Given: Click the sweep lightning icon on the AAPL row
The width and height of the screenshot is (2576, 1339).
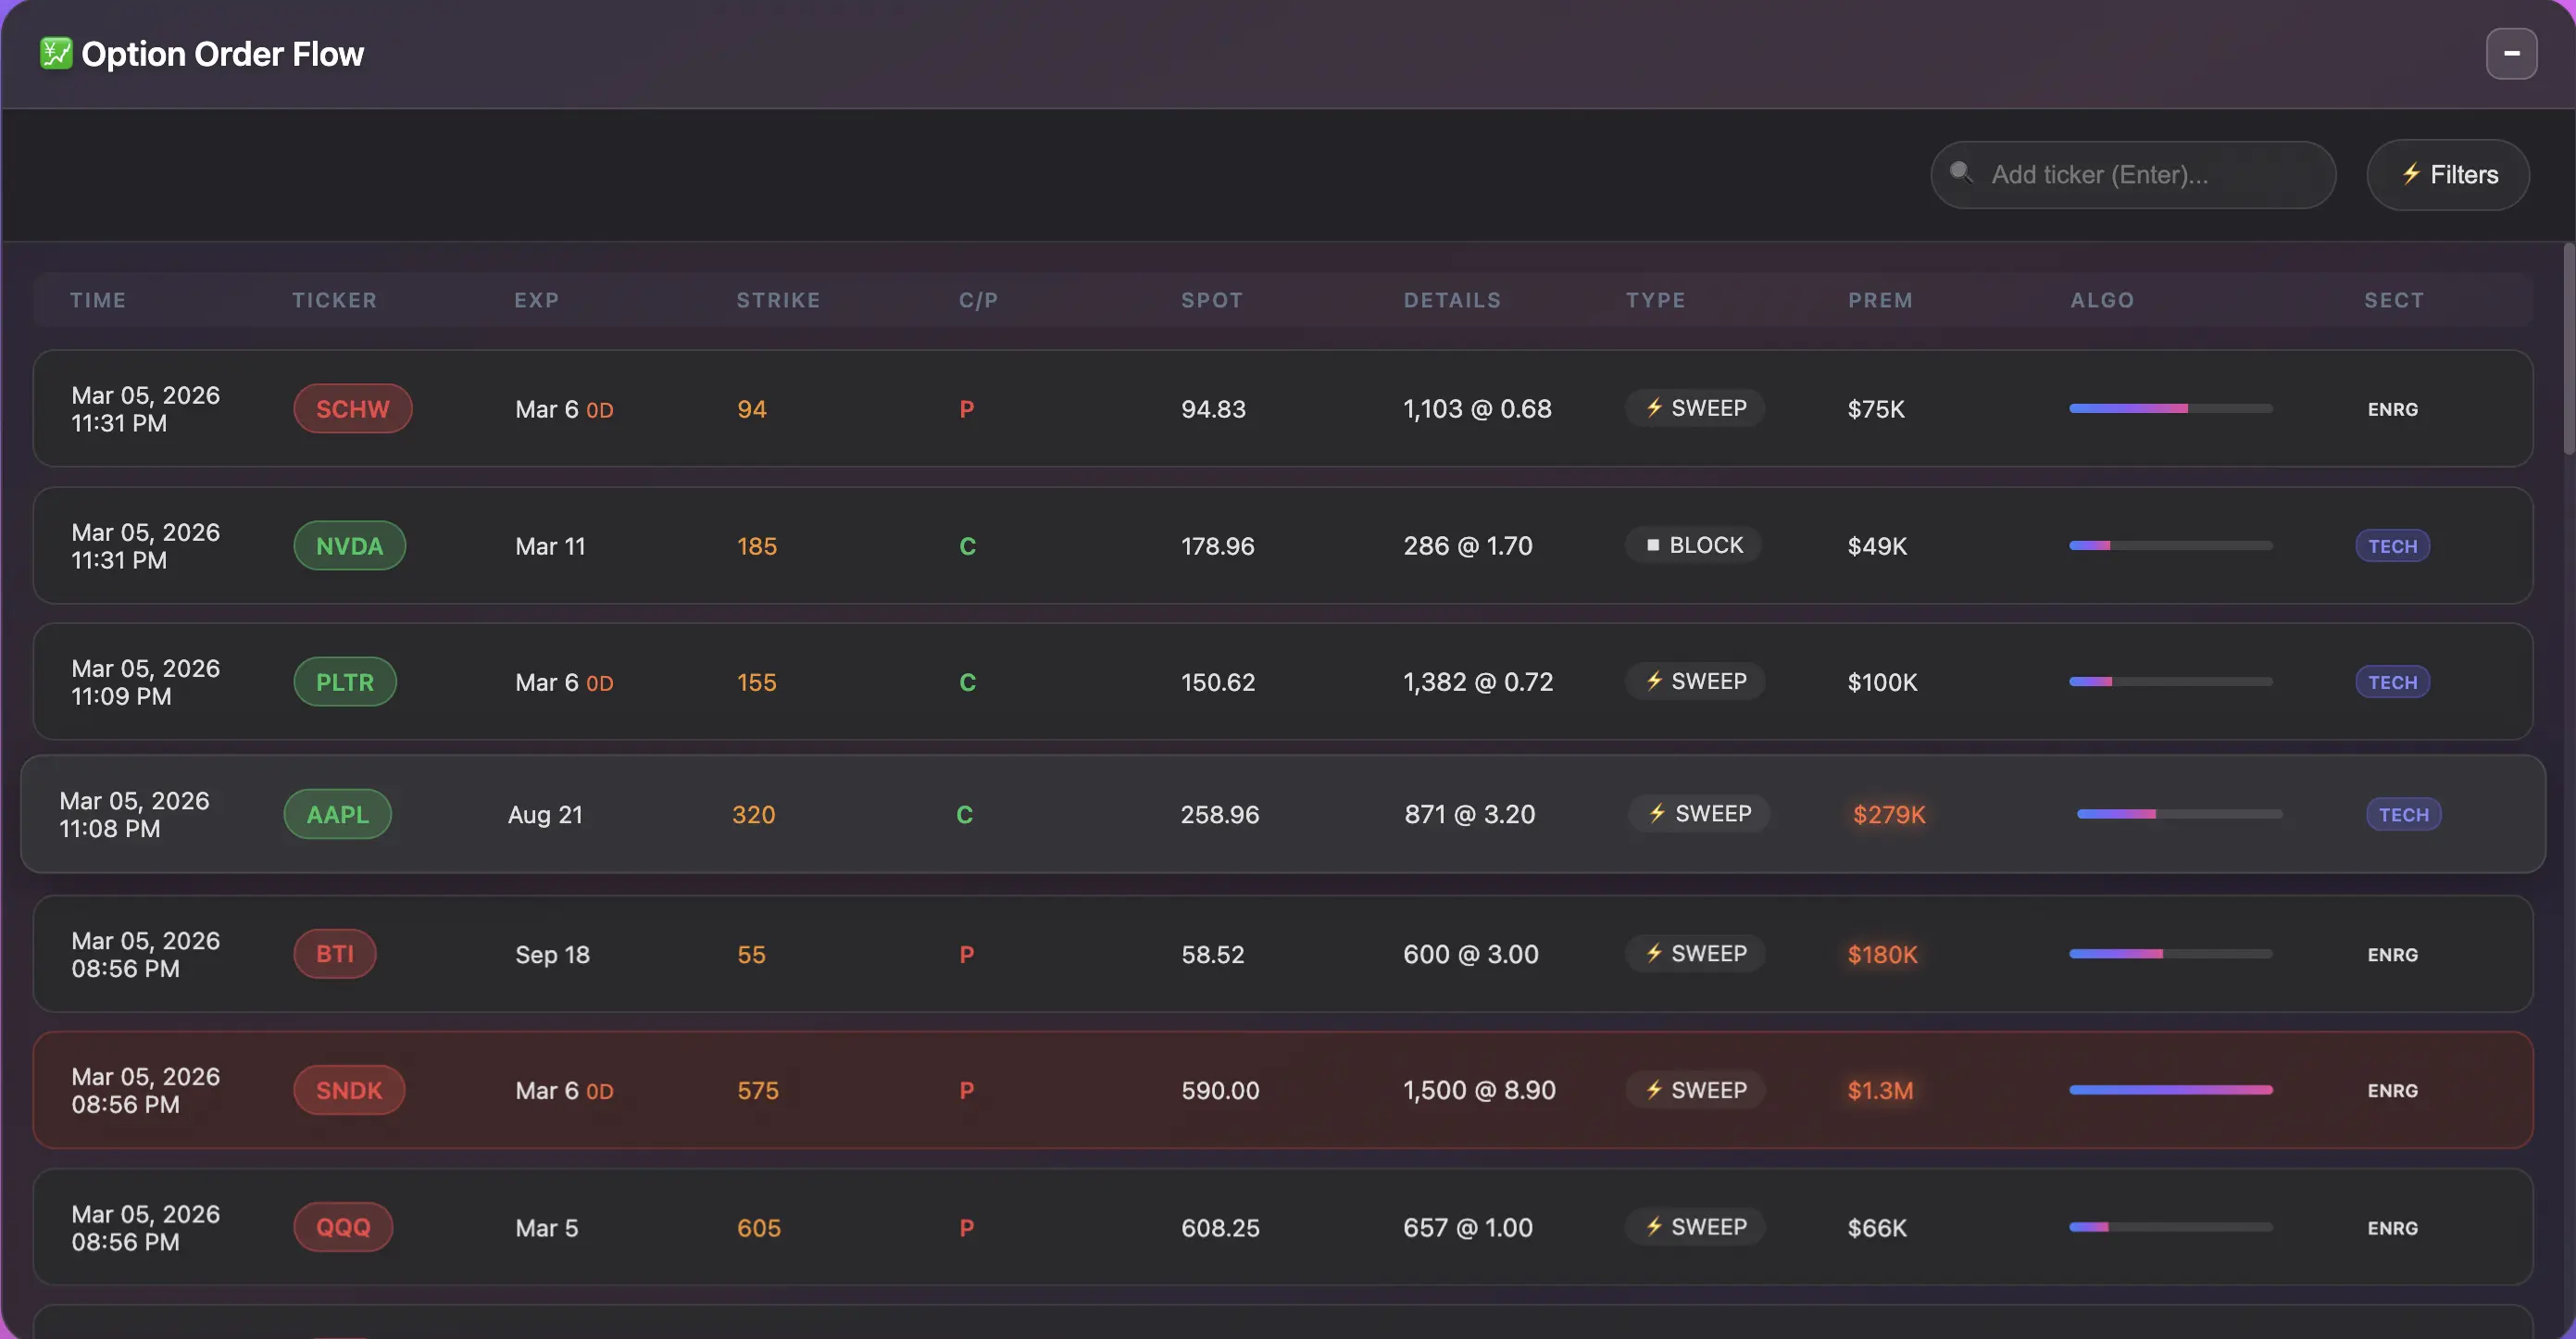Looking at the screenshot, I should click(x=1658, y=813).
